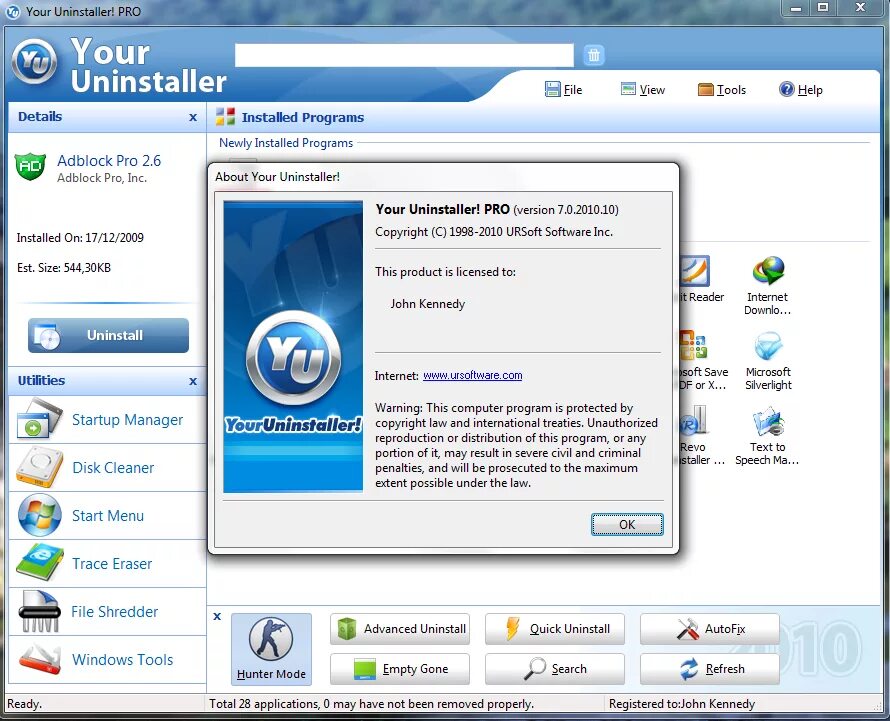The height and width of the screenshot is (721, 890).
Task: Click 'Registered to:John Kennedy' in status bar
Action: click(x=682, y=704)
